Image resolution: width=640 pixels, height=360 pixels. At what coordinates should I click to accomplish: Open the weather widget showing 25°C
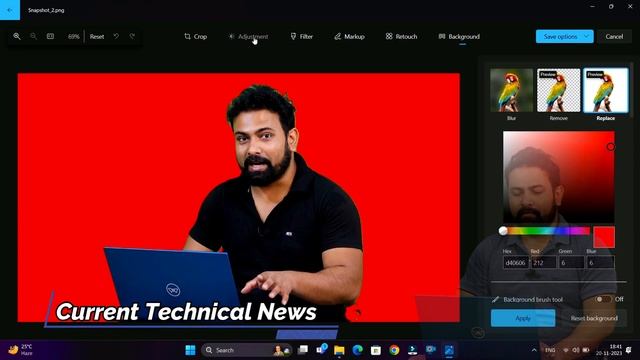[x=20, y=350]
